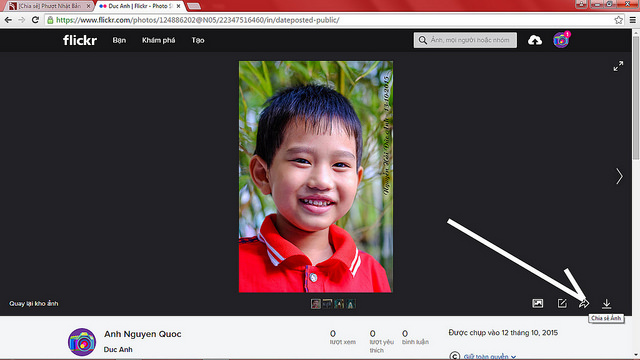Click the Flickr search field

465,40
